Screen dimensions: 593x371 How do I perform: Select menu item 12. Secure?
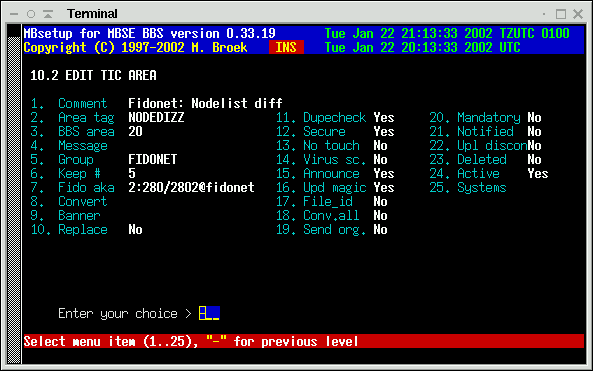pyautogui.click(x=310, y=132)
